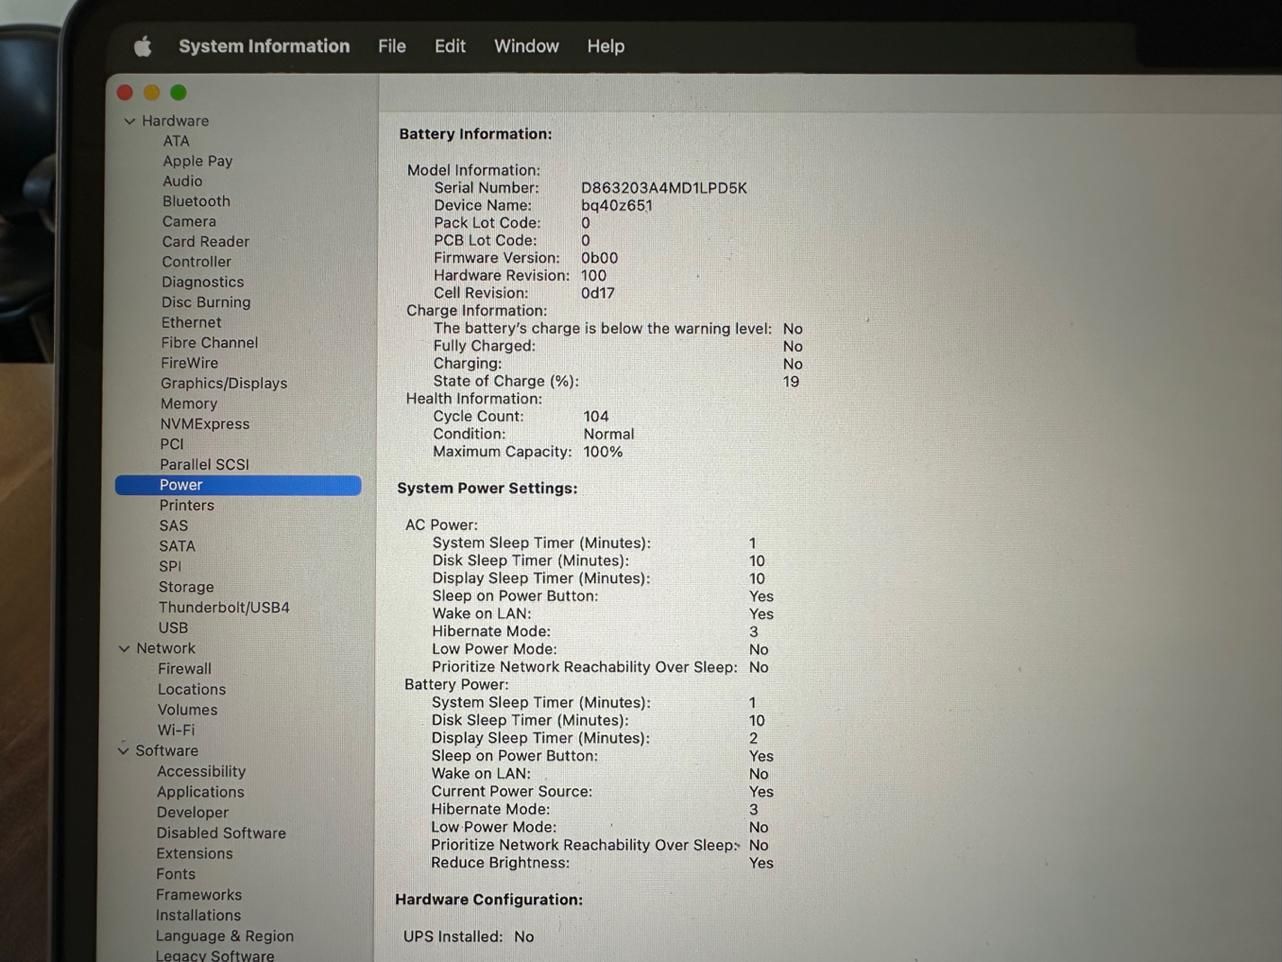1282x962 pixels.
Task: Select PCI in the sidebar
Action: (172, 444)
